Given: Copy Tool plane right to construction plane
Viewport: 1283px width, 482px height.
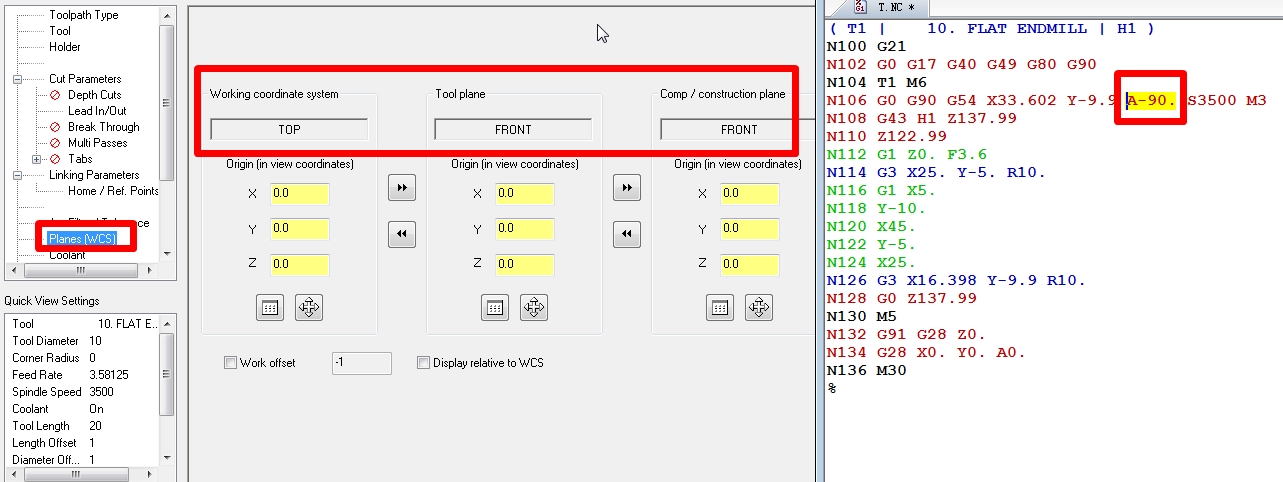Looking at the screenshot, I should (626, 187).
